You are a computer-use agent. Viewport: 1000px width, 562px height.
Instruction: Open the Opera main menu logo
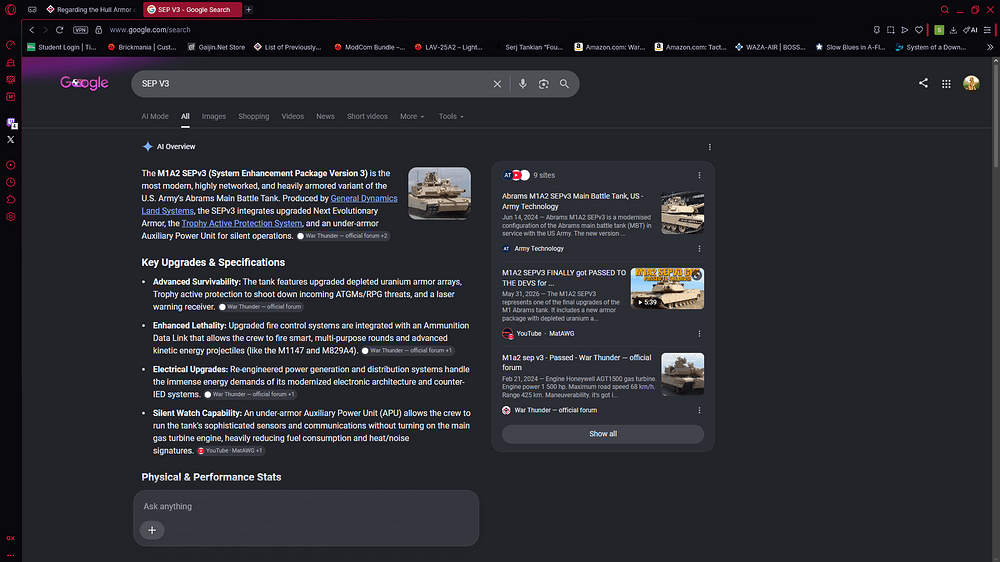point(10,10)
